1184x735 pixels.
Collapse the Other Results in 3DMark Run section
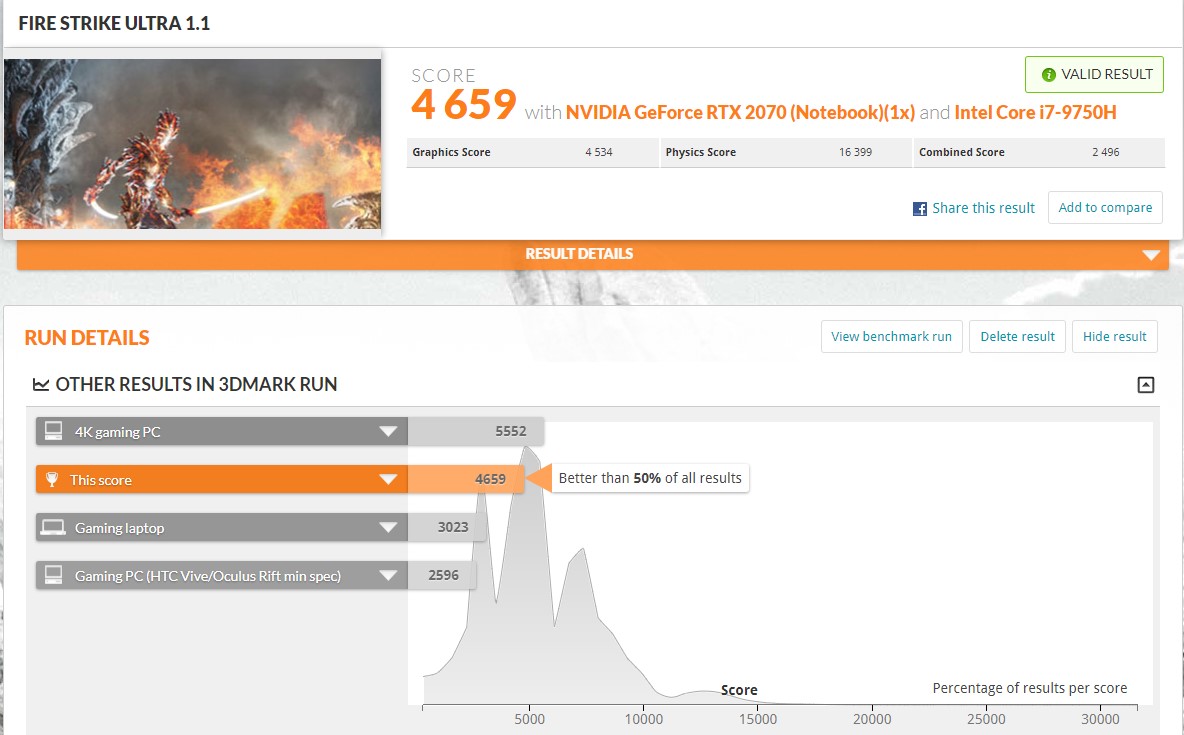pyautogui.click(x=1145, y=384)
